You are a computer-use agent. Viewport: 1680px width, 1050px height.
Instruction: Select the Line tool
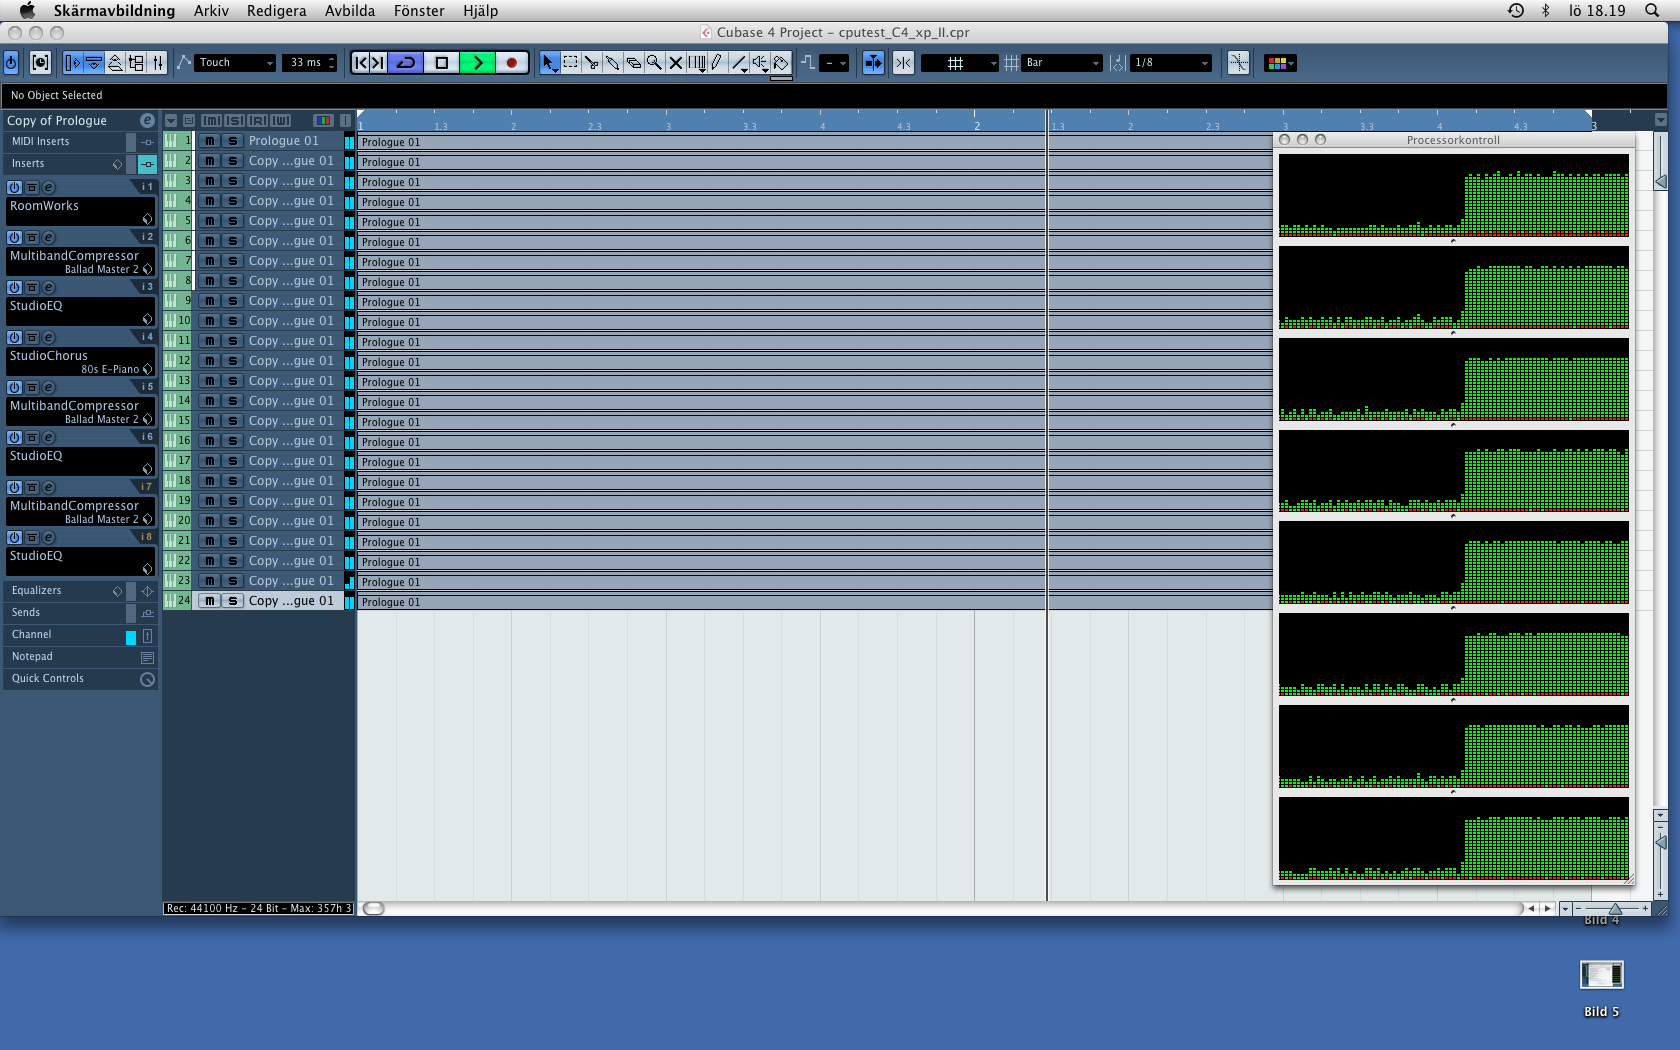point(739,63)
